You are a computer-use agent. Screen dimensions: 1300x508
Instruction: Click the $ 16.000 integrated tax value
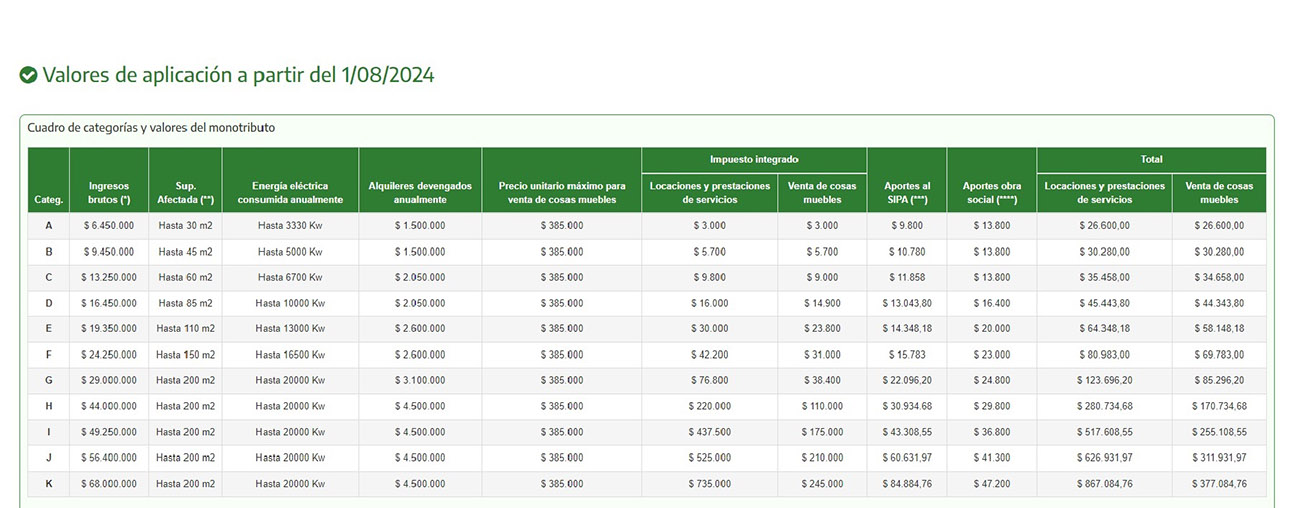click(710, 303)
